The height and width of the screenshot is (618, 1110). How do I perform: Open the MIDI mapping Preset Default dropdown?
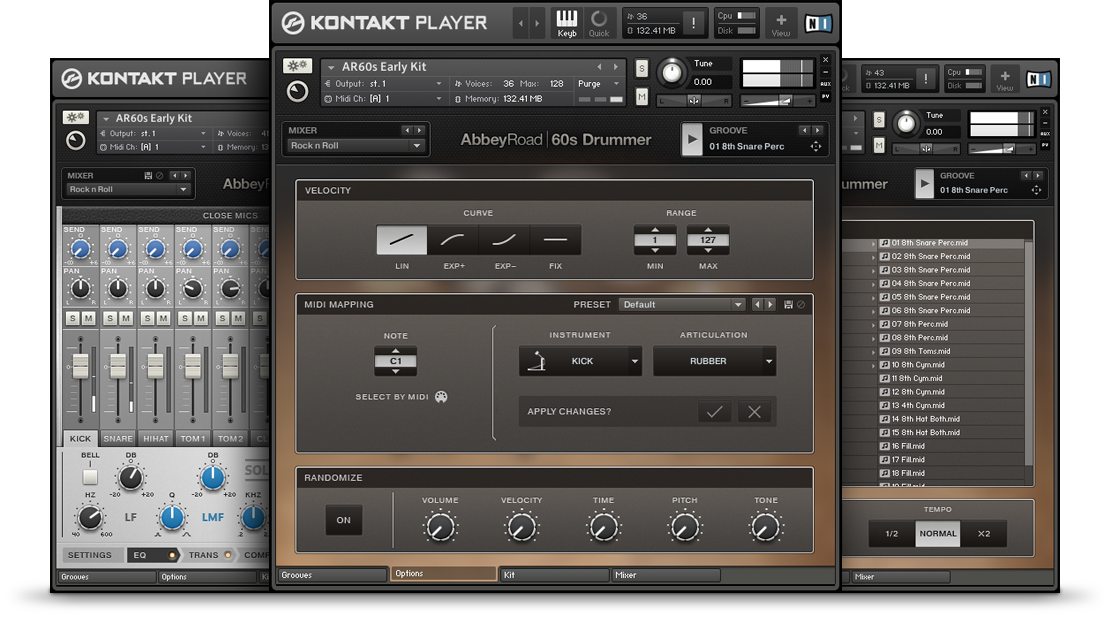tap(682, 304)
